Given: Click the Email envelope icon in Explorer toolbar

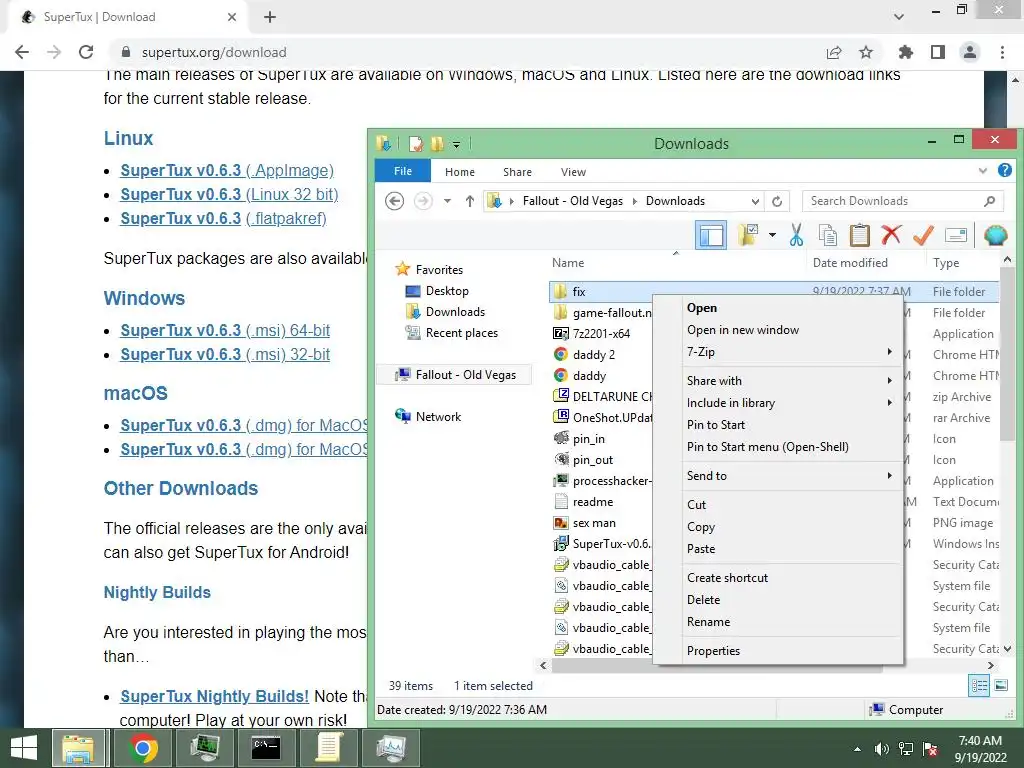Looking at the screenshot, I should 955,235.
